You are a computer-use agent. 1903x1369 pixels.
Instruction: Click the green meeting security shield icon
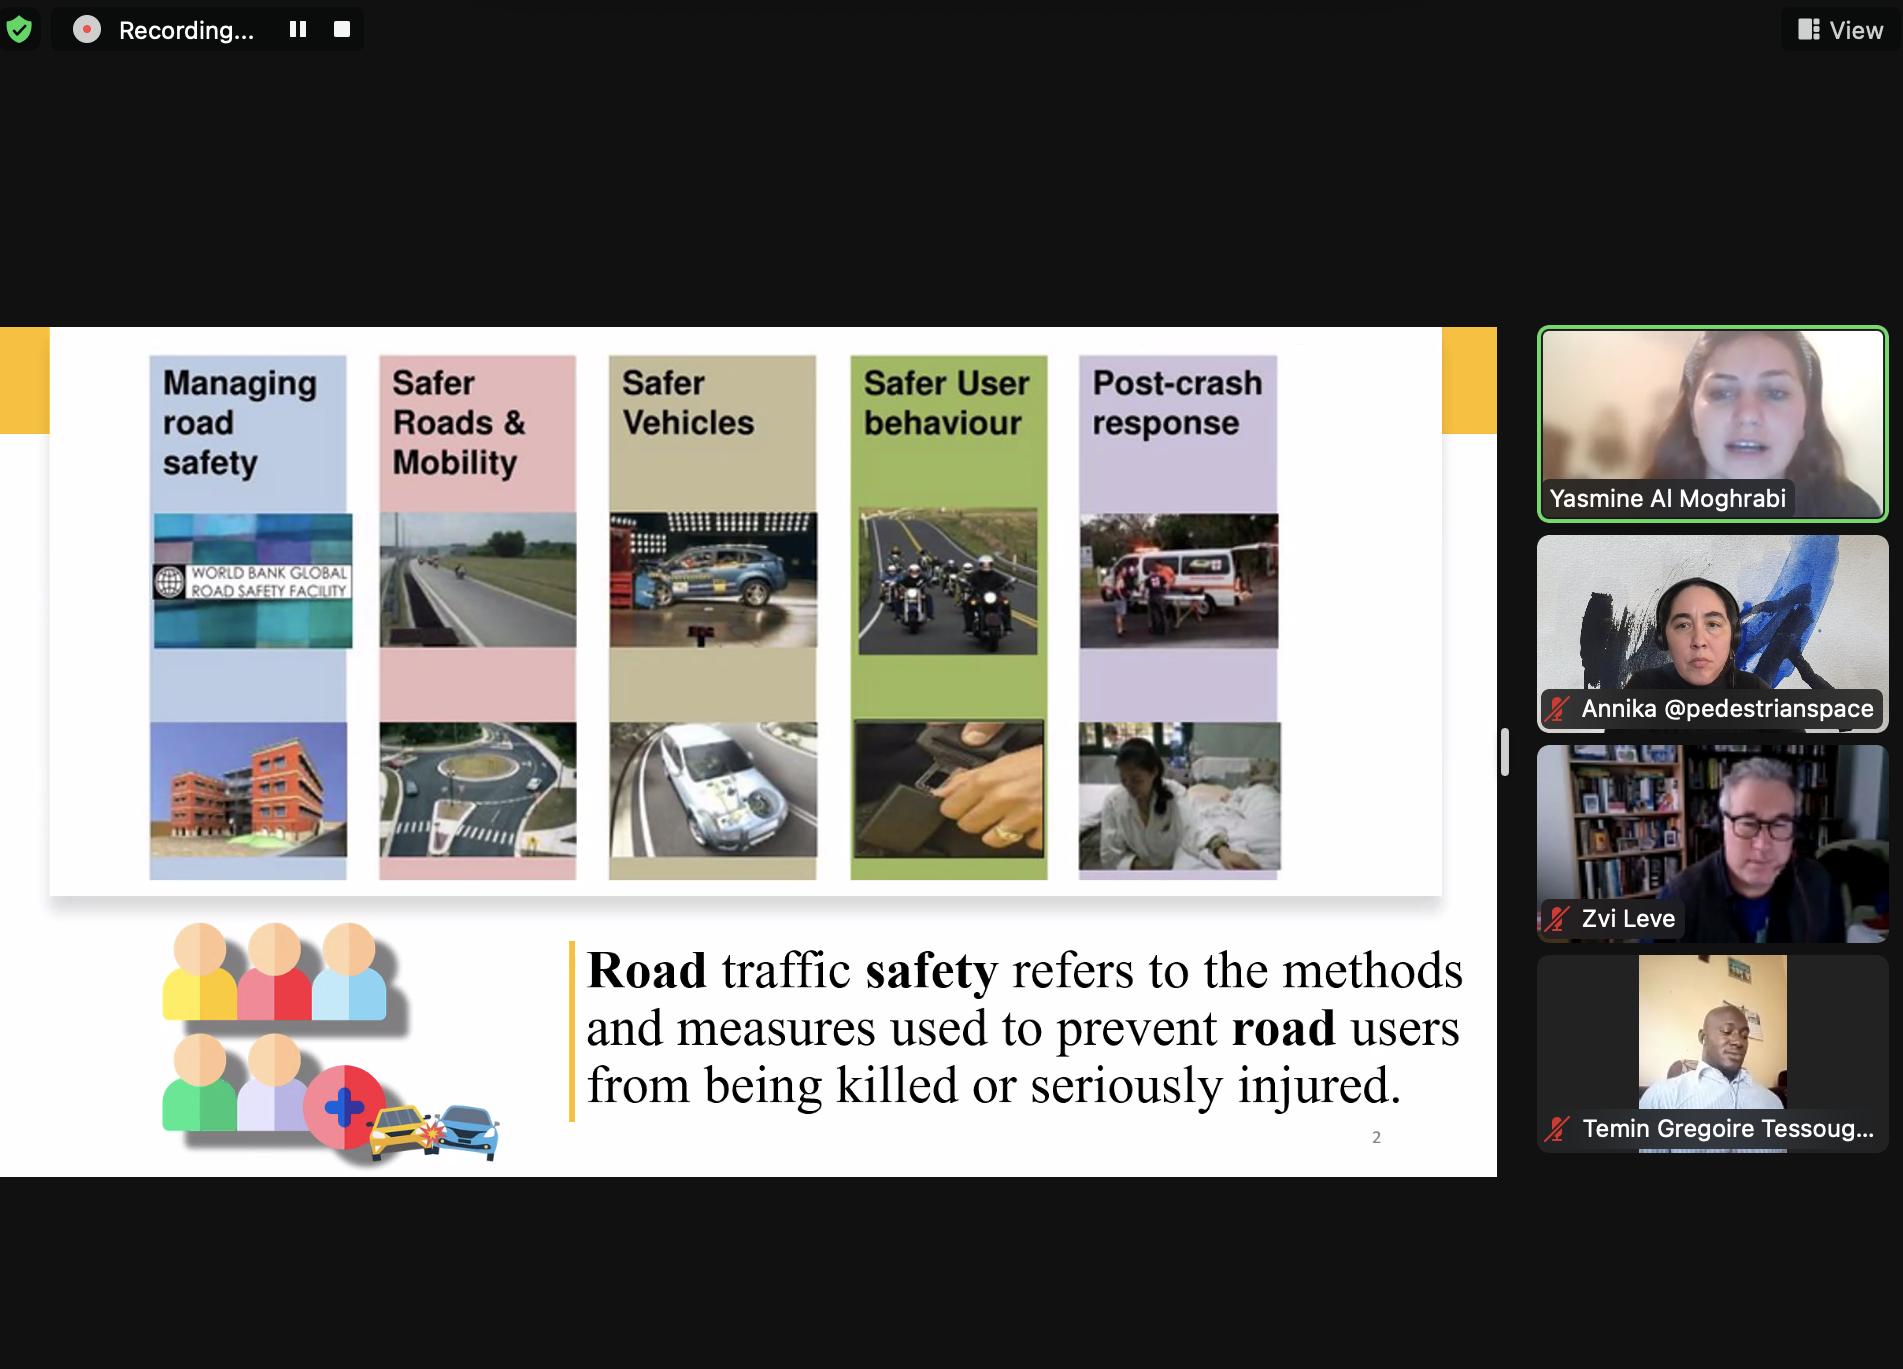click(x=20, y=28)
